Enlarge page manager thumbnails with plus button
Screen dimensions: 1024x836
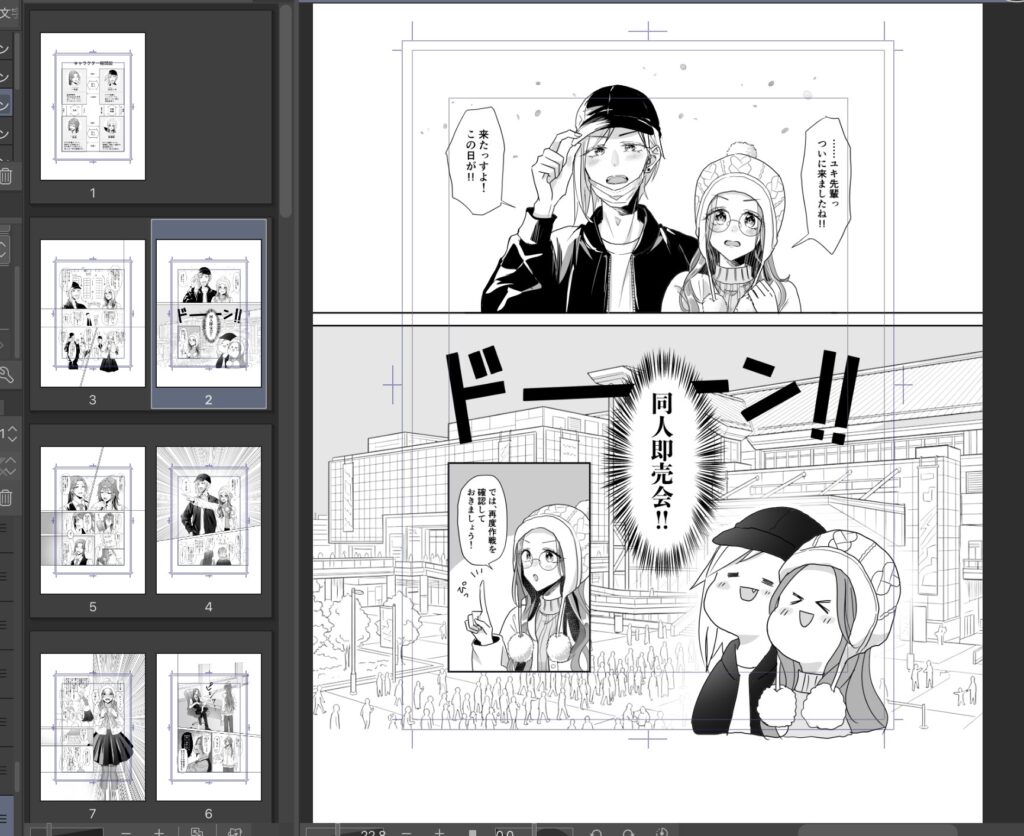click(x=158, y=831)
